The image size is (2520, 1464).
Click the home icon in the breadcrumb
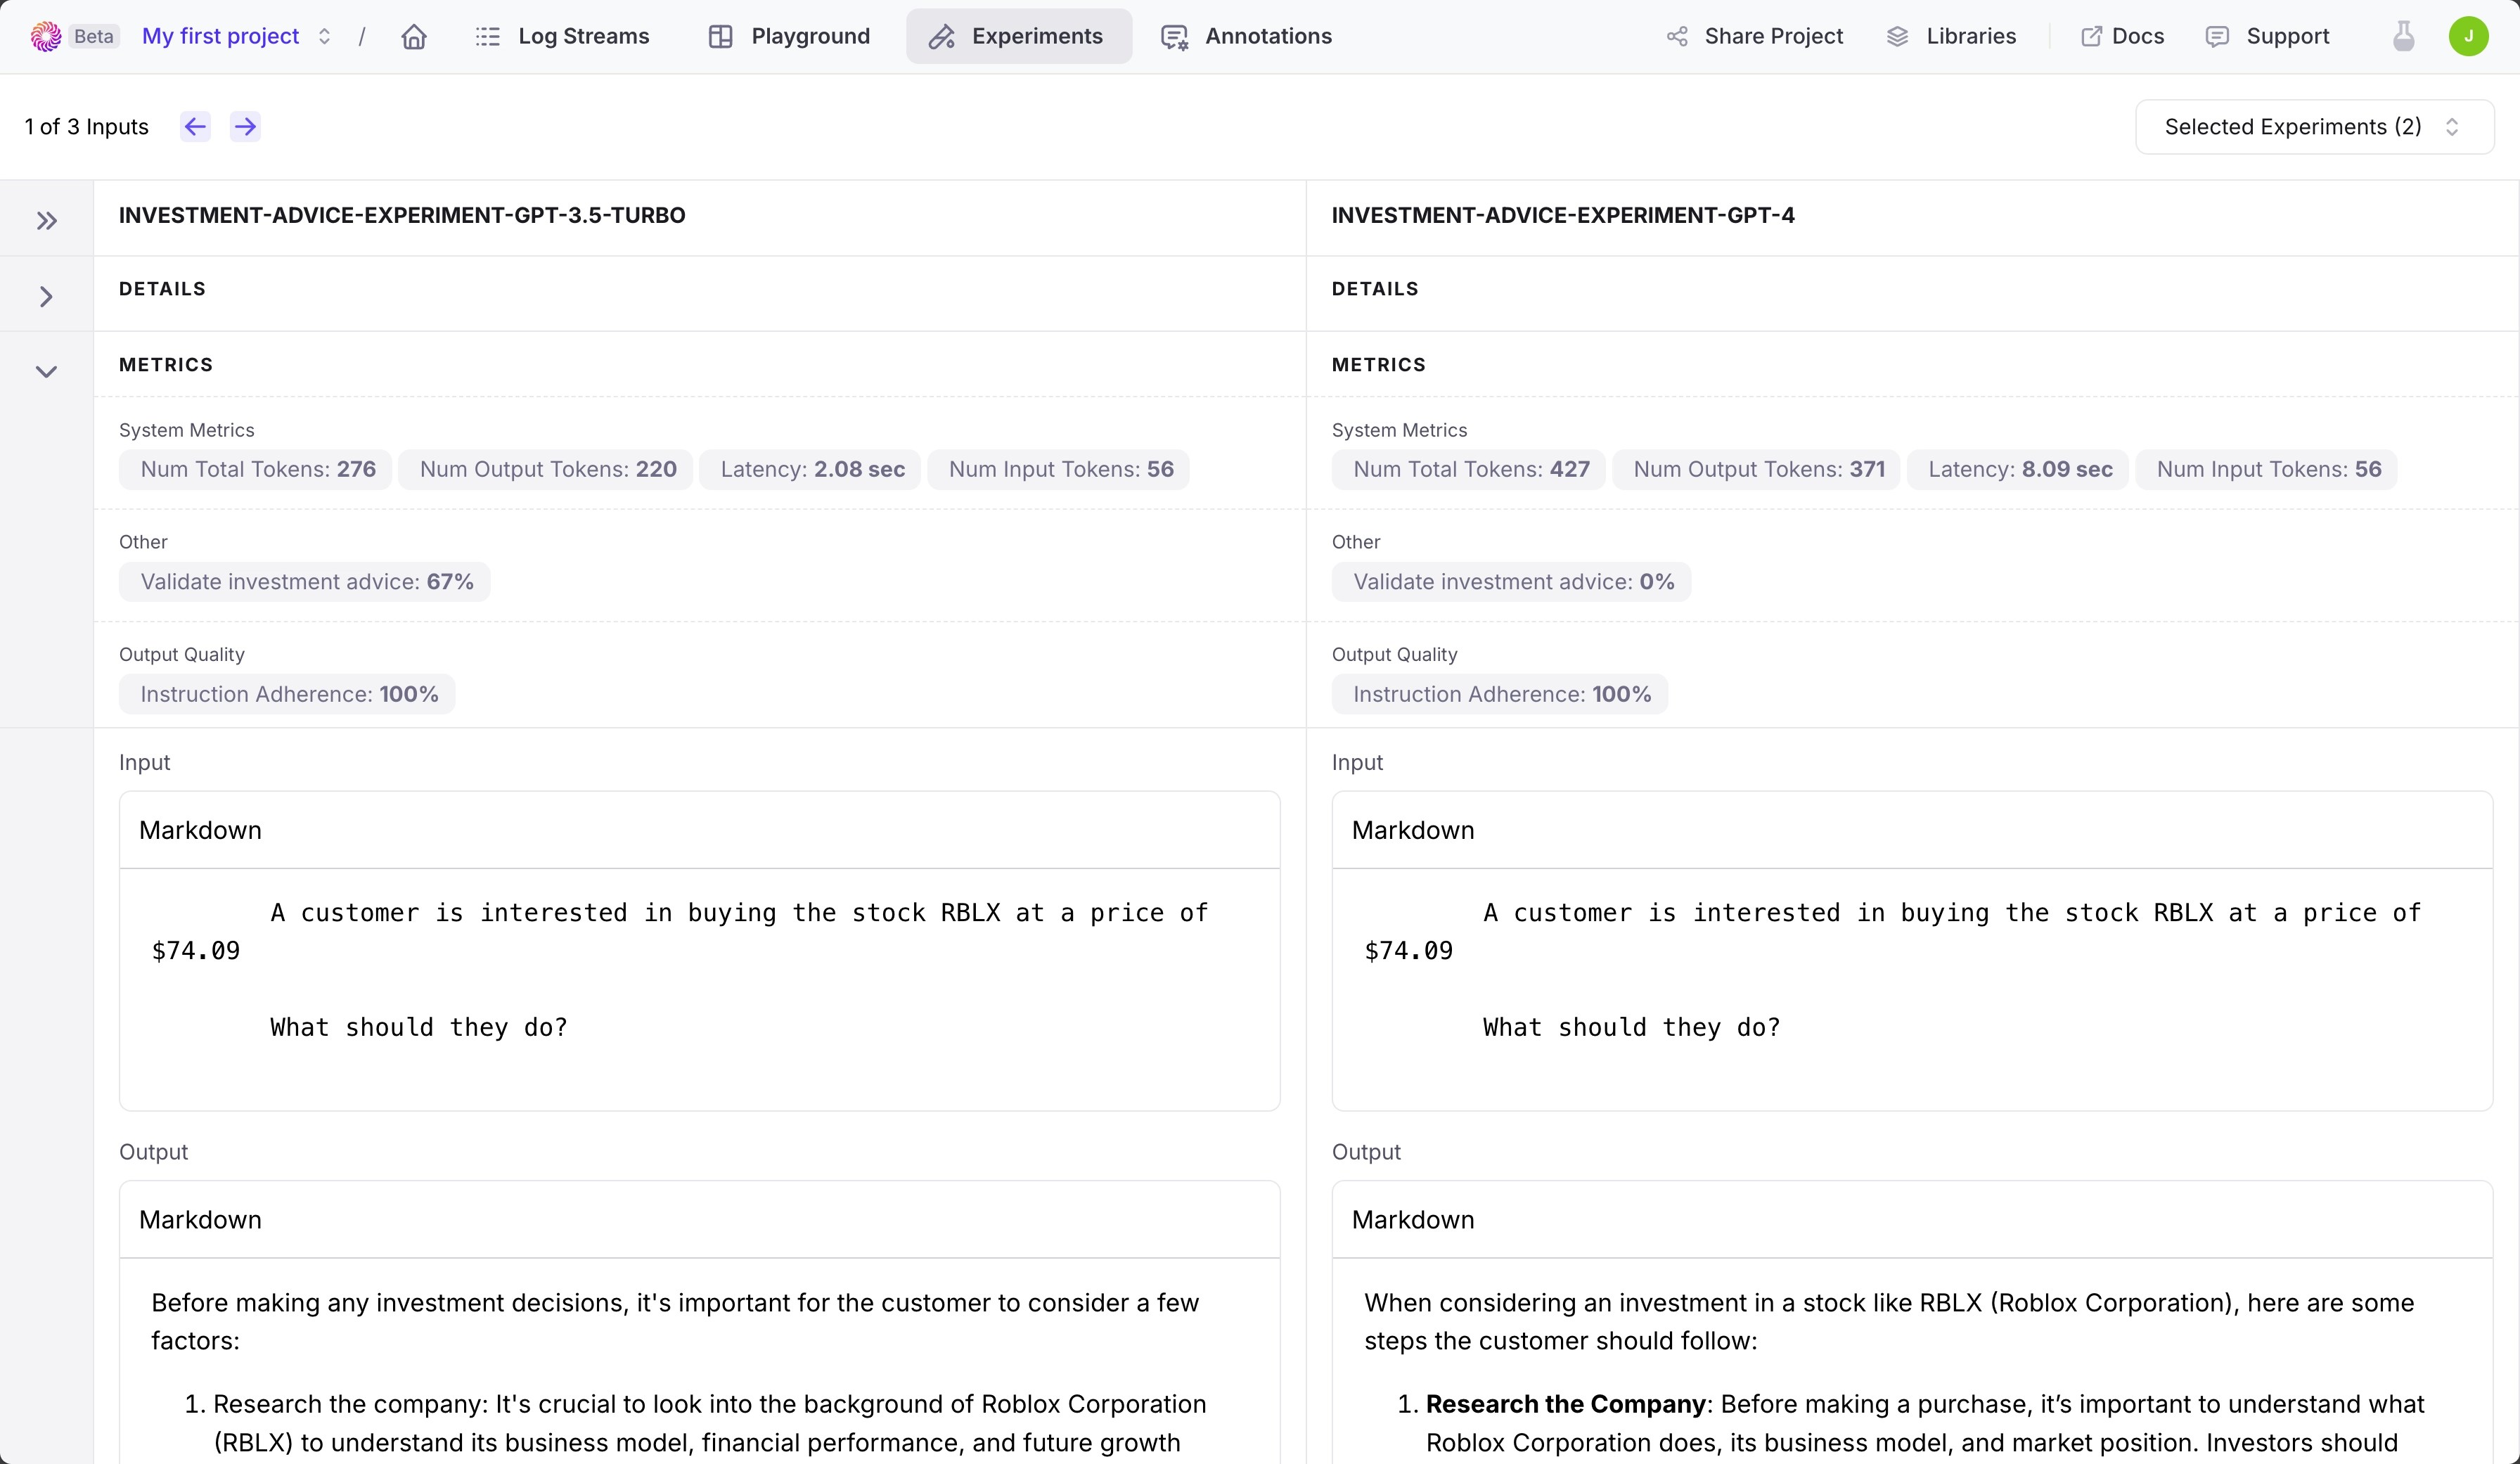(x=413, y=36)
